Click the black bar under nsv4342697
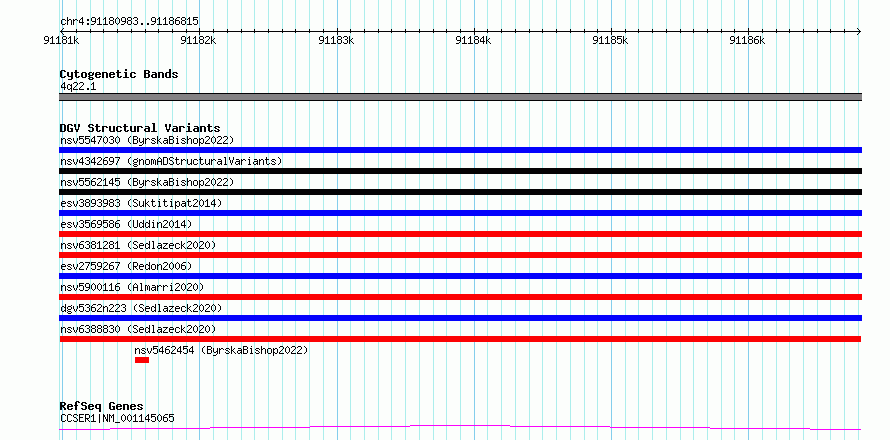890x440 pixels. [460, 171]
